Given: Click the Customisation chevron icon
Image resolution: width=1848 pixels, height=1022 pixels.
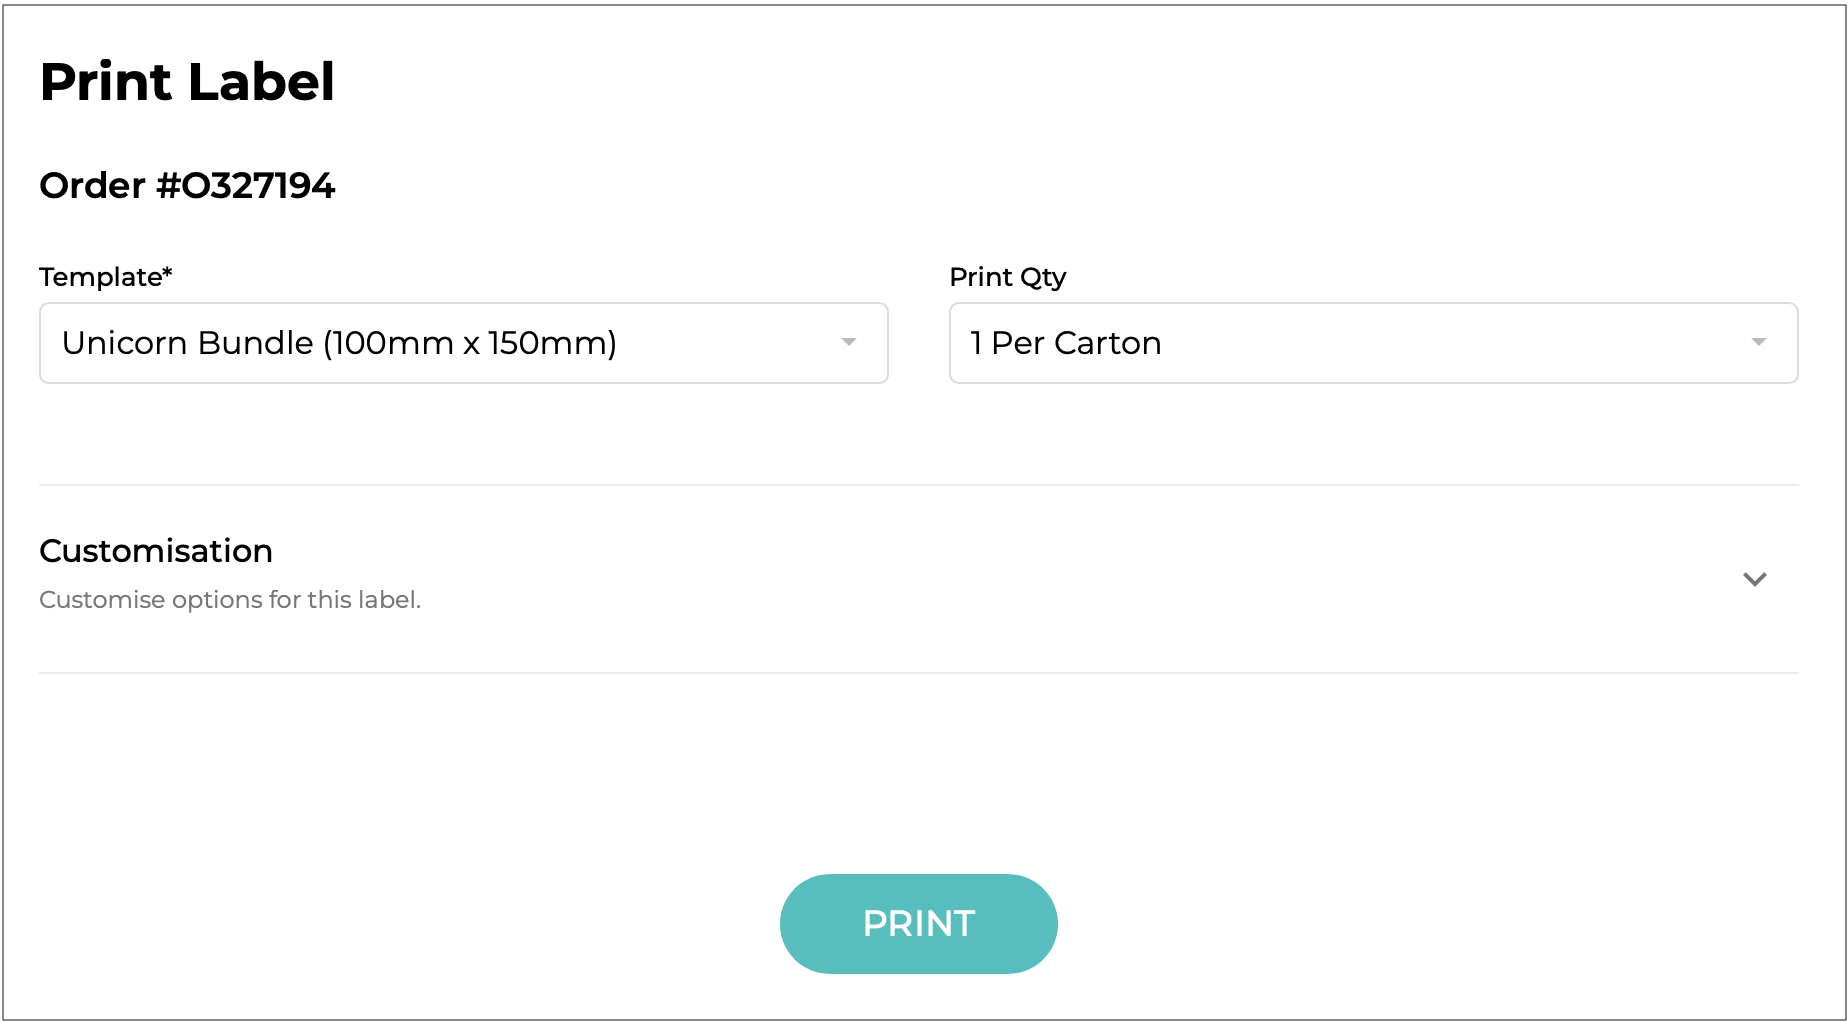Looking at the screenshot, I should 1754,579.
